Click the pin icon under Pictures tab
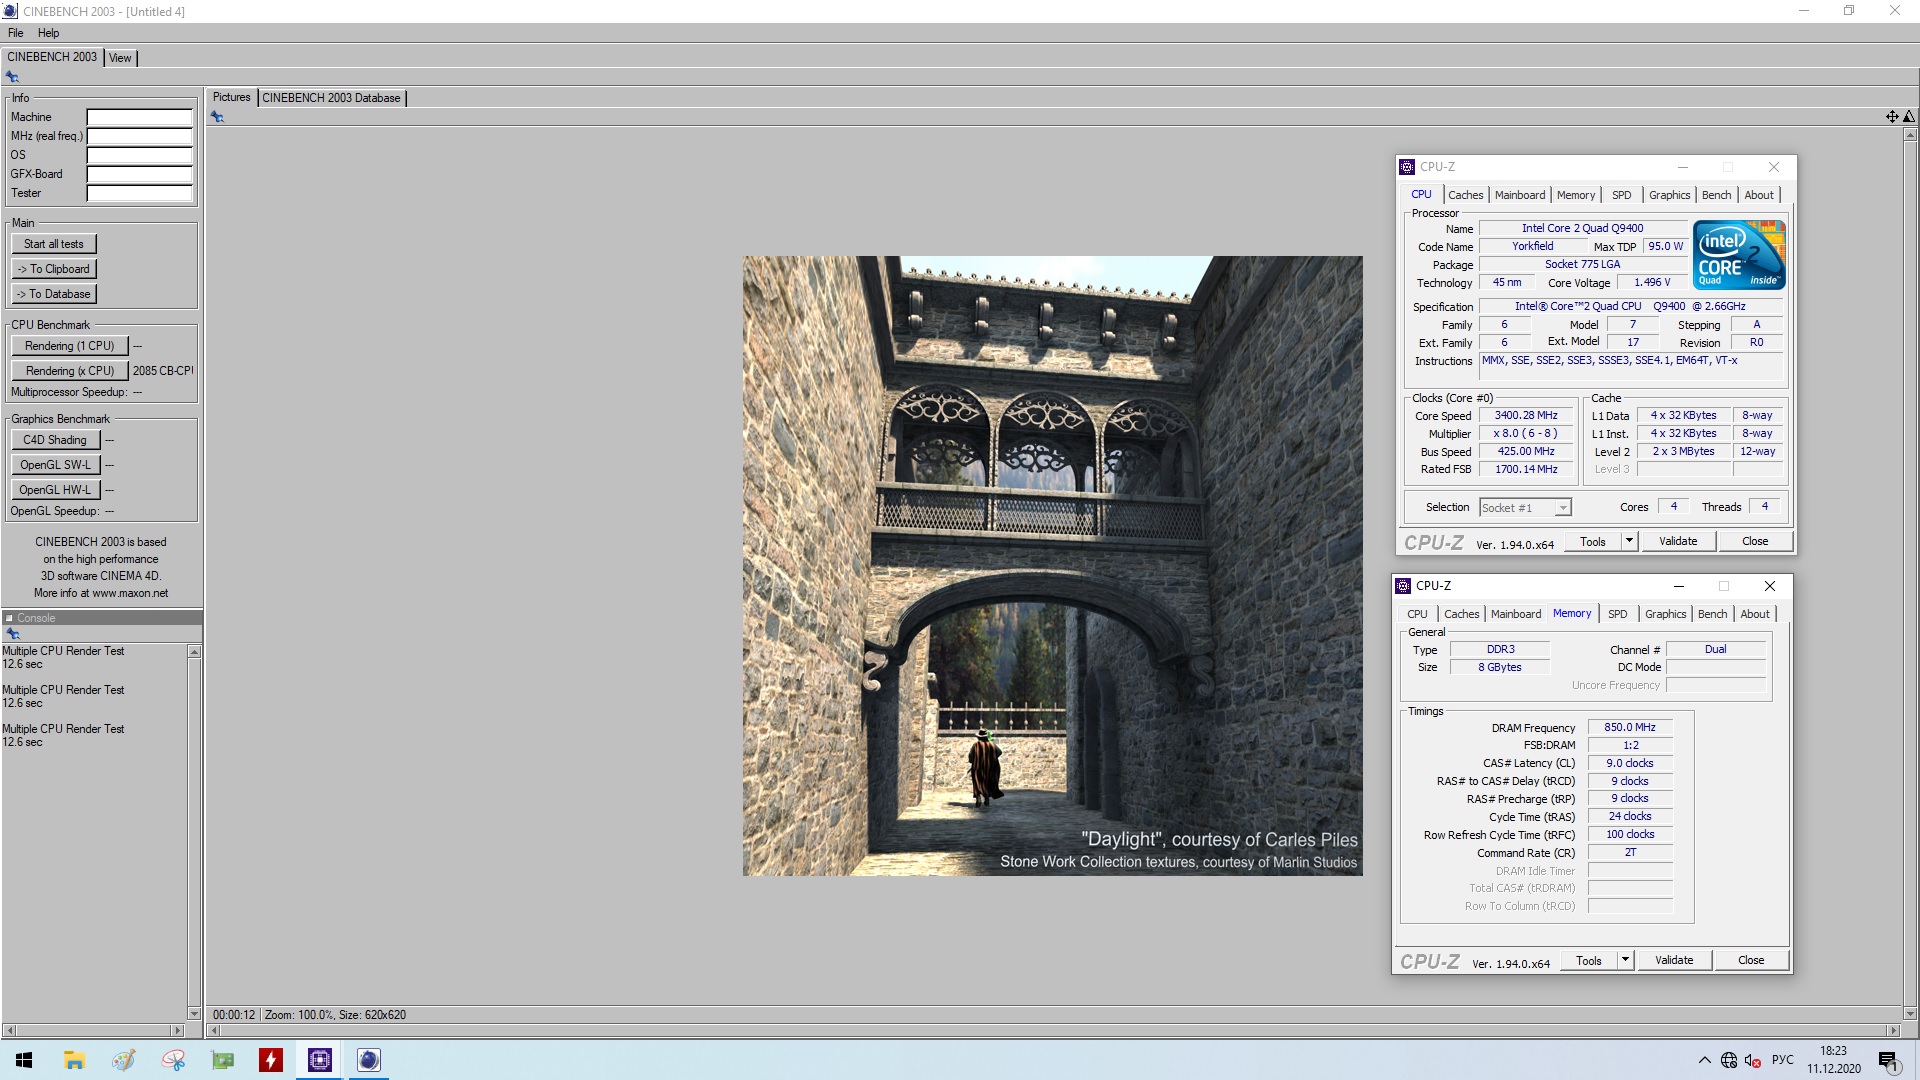 tap(217, 117)
